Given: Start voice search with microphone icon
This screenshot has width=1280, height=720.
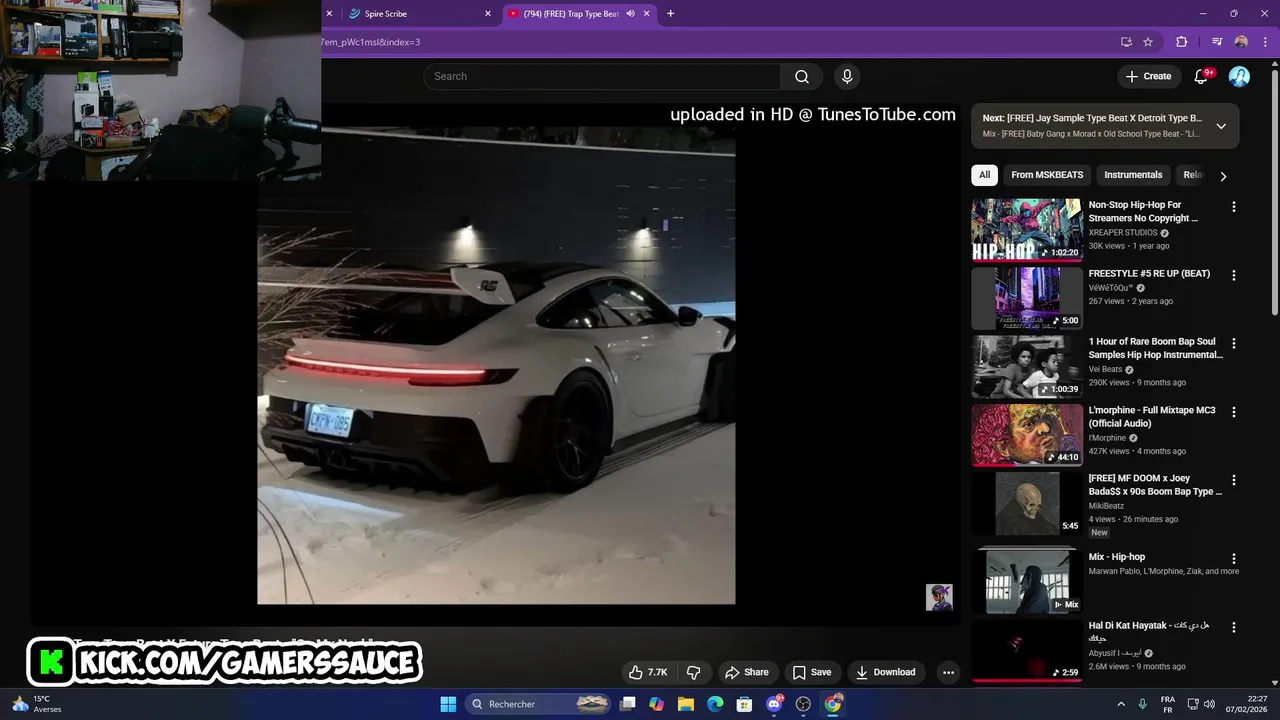Looking at the screenshot, I should click(847, 77).
